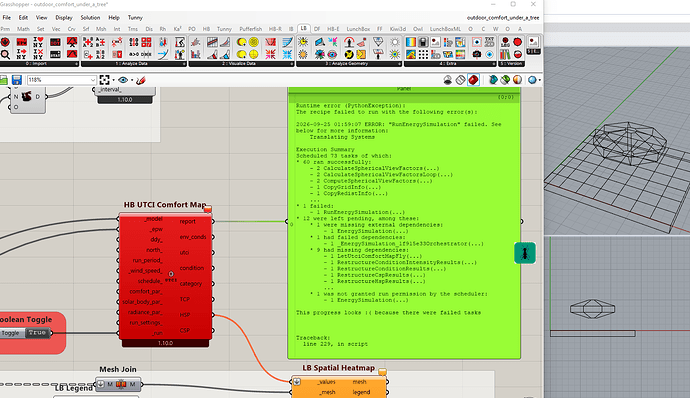The image size is (690, 398).
Task: Expand the 3 : Analyze Geometry group
Action: (349, 64)
